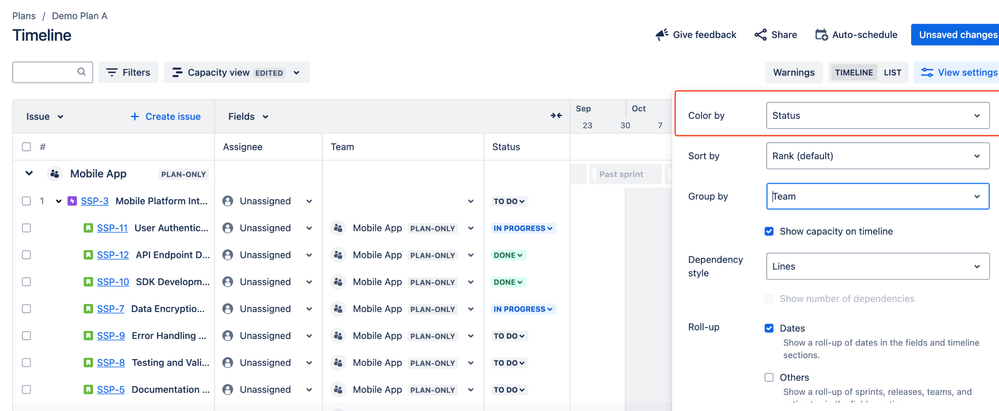The width and height of the screenshot is (999, 411).
Task: Click the purple epic icon for SSP-3
Action: [72, 201]
